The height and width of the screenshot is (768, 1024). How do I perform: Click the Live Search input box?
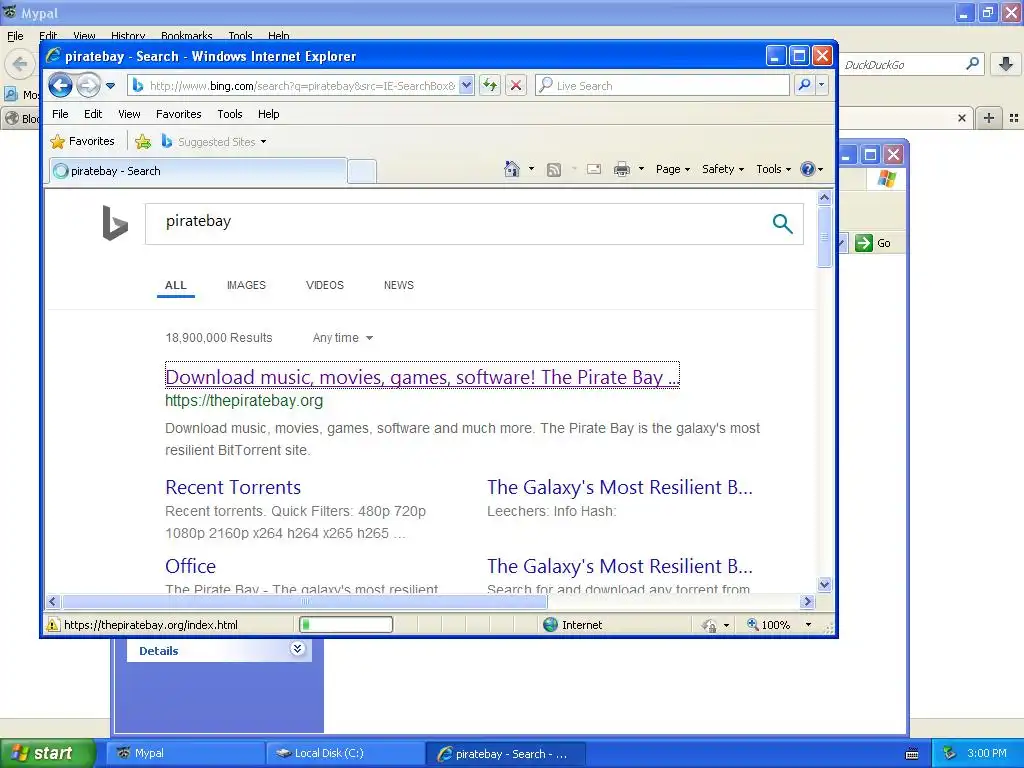[x=662, y=86]
